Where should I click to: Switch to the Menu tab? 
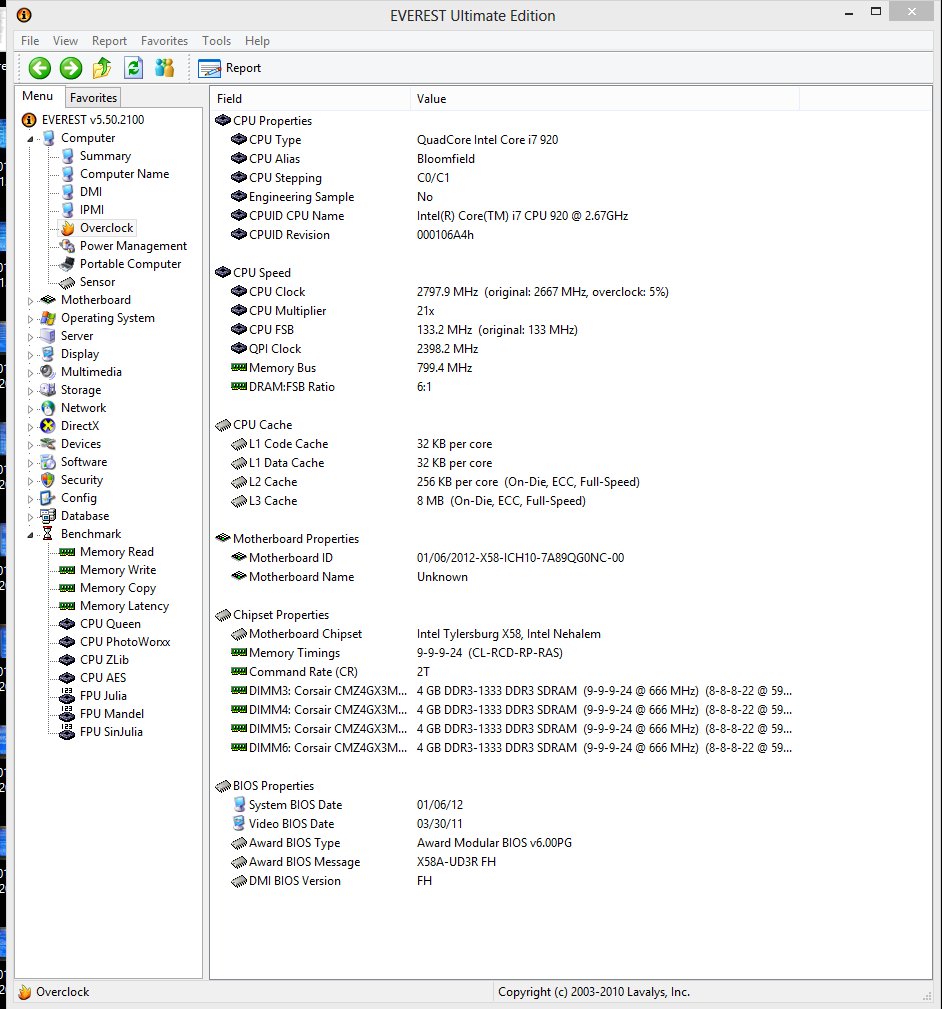[x=37, y=96]
